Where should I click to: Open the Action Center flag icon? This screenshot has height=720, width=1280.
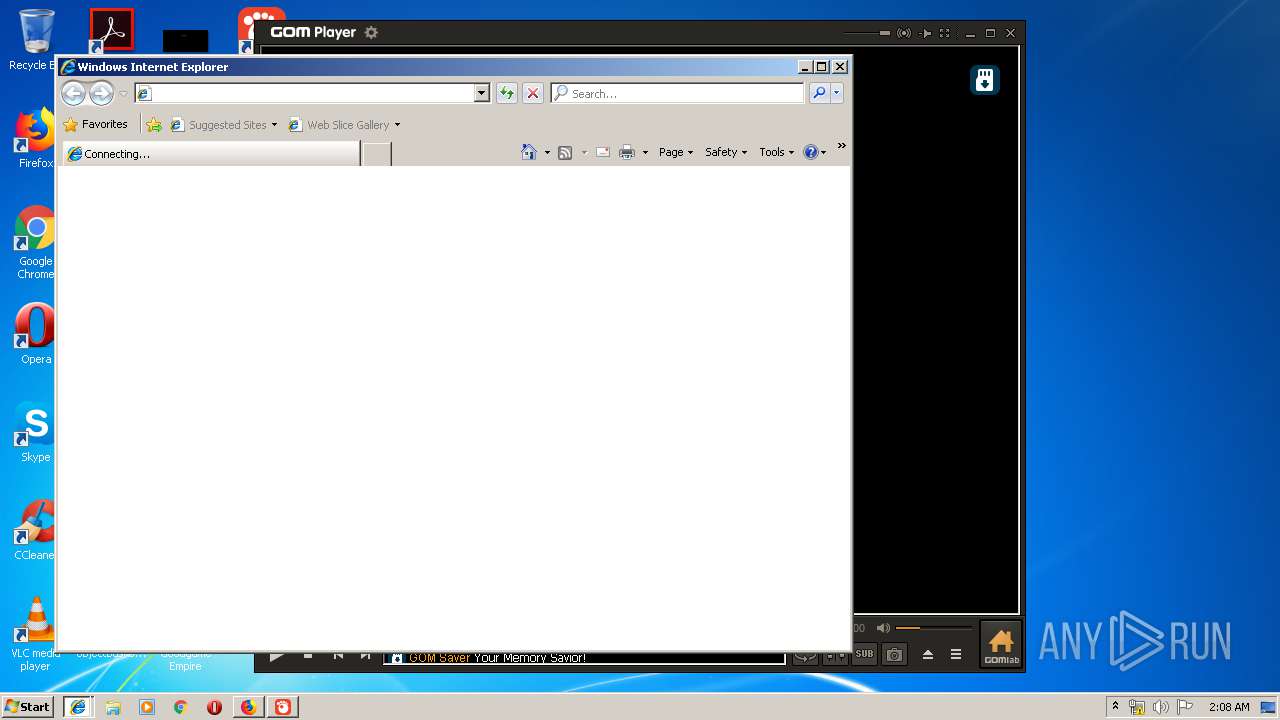1185,707
